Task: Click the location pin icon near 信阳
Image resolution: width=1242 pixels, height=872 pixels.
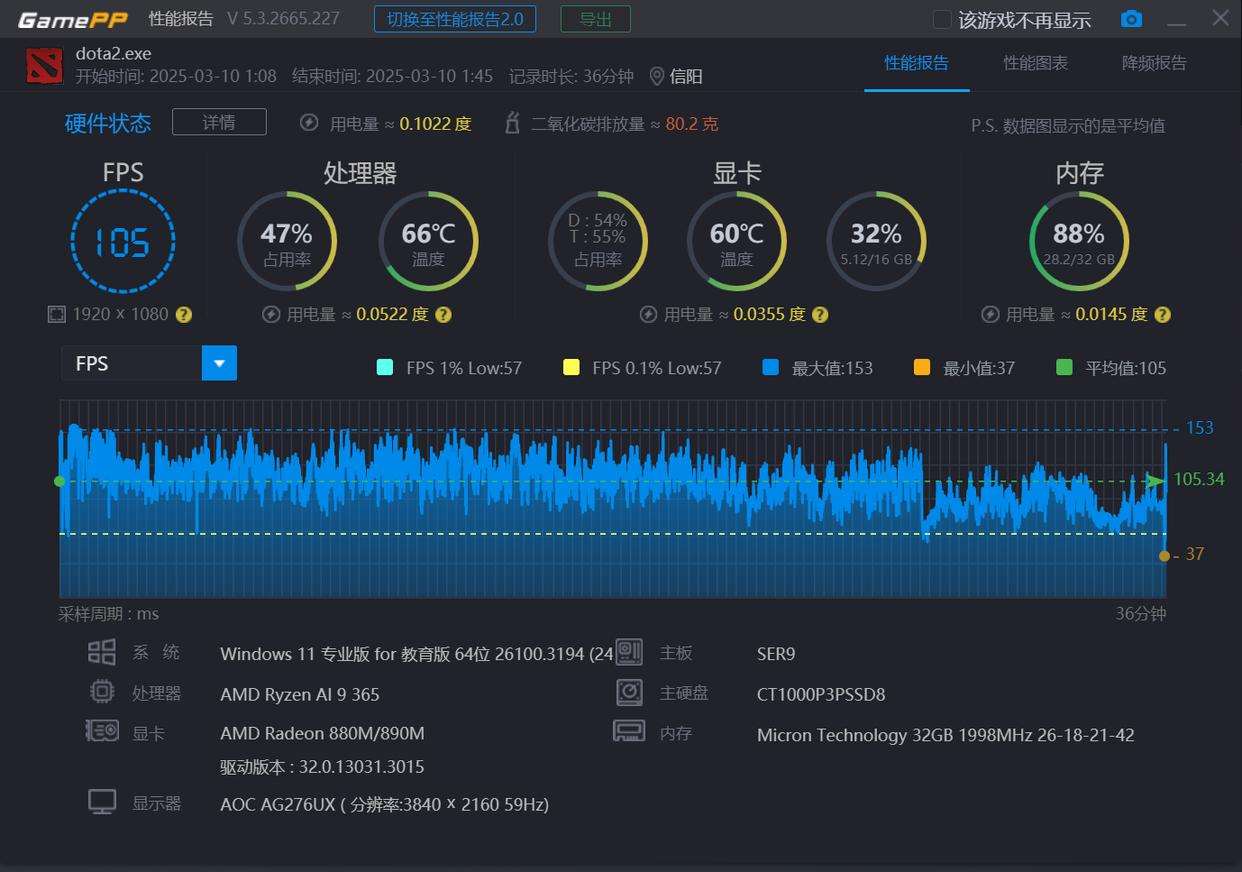Action: click(x=657, y=76)
